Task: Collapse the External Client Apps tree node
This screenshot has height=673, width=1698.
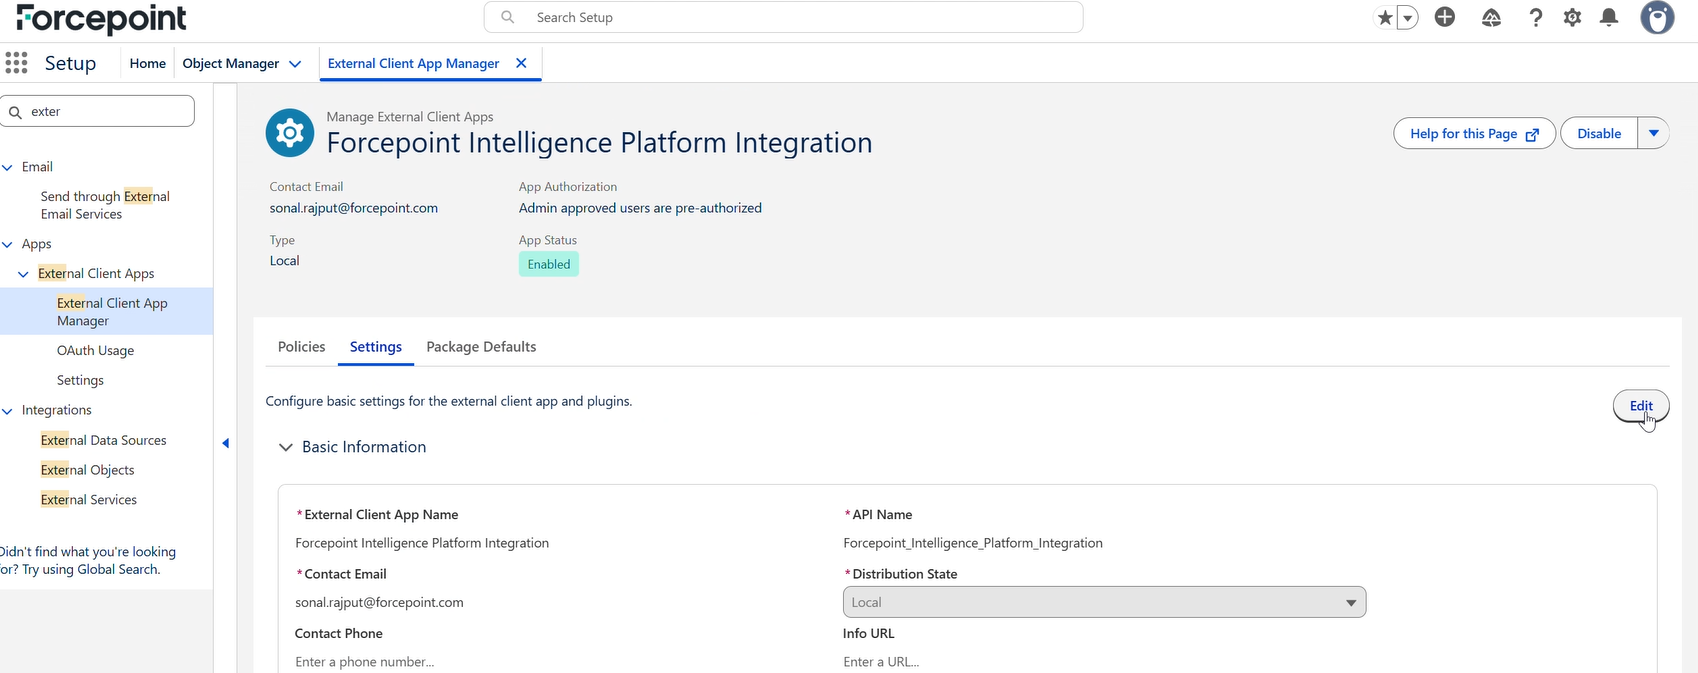Action: point(23,274)
